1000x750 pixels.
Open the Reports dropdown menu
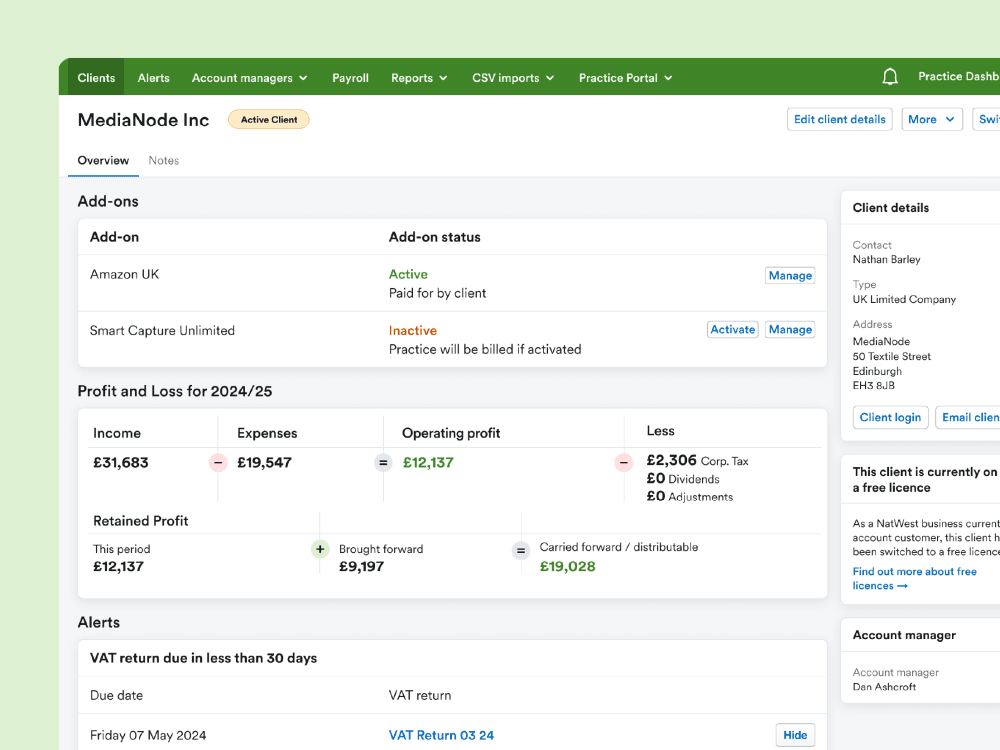pyautogui.click(x=418, y=77)
